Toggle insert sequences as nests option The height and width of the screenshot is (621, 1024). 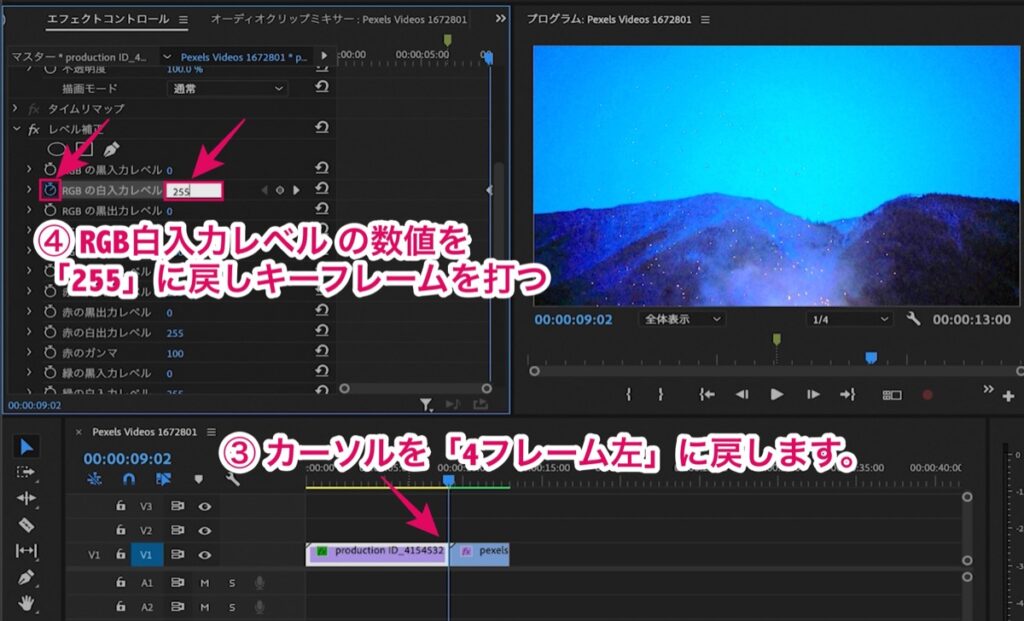point(95,479)
